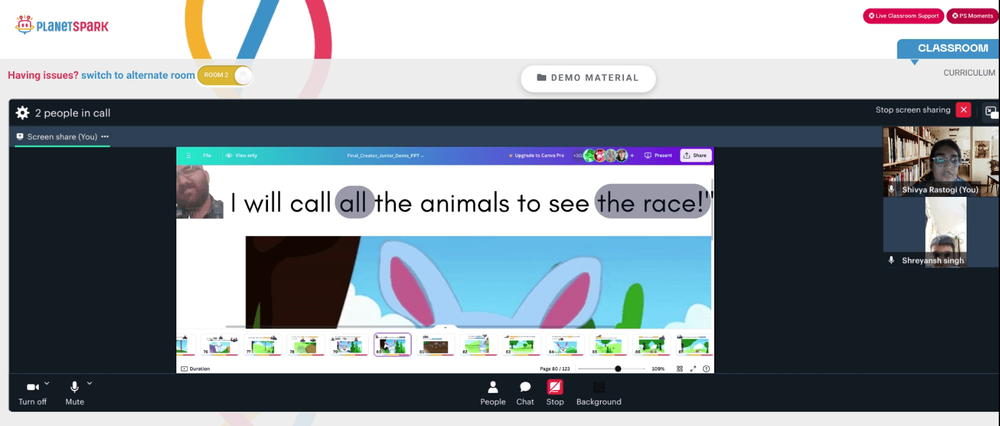The image size is (1000, 426).
Task: Expand camera options chevron
Action: point(47,383)
